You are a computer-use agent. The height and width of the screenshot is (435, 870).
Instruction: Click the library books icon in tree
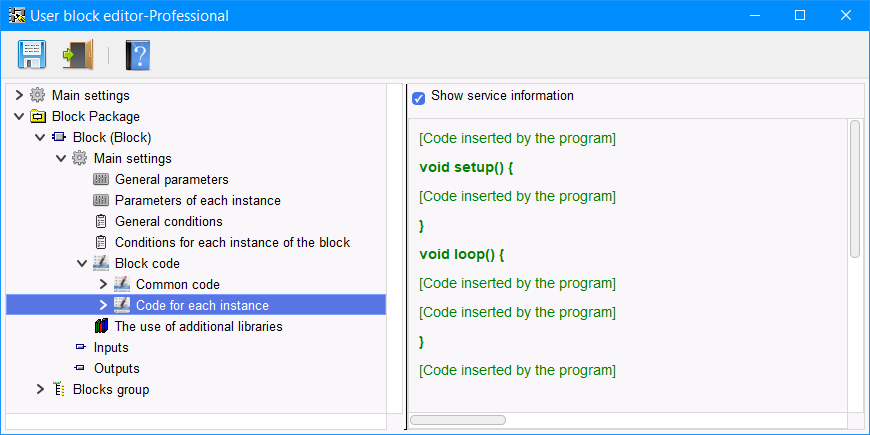point(100,327)
